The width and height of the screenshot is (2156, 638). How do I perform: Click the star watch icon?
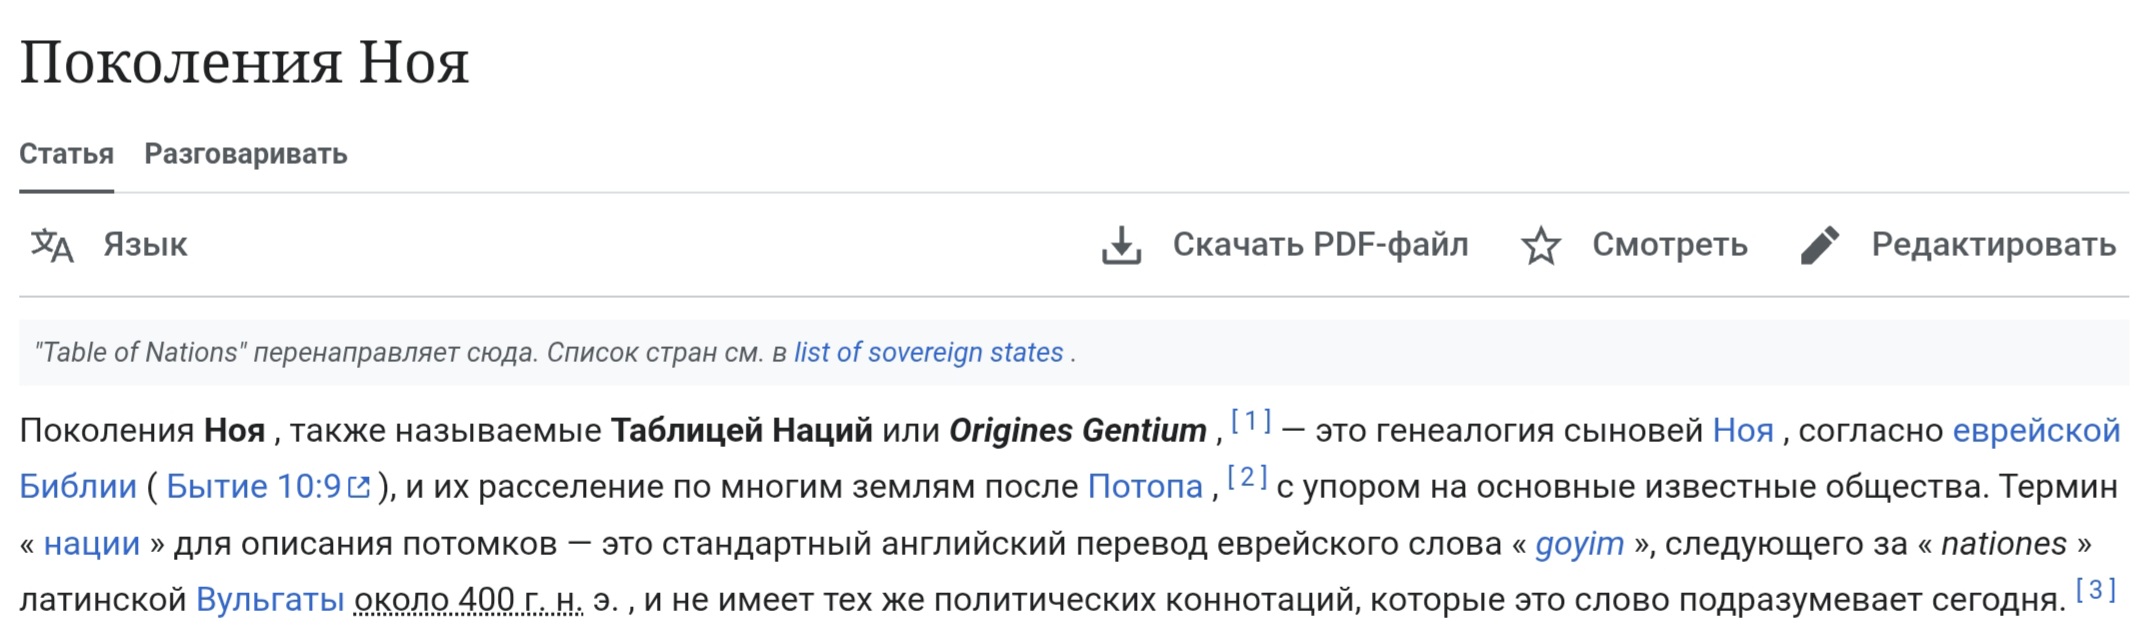coord(1541,245)
